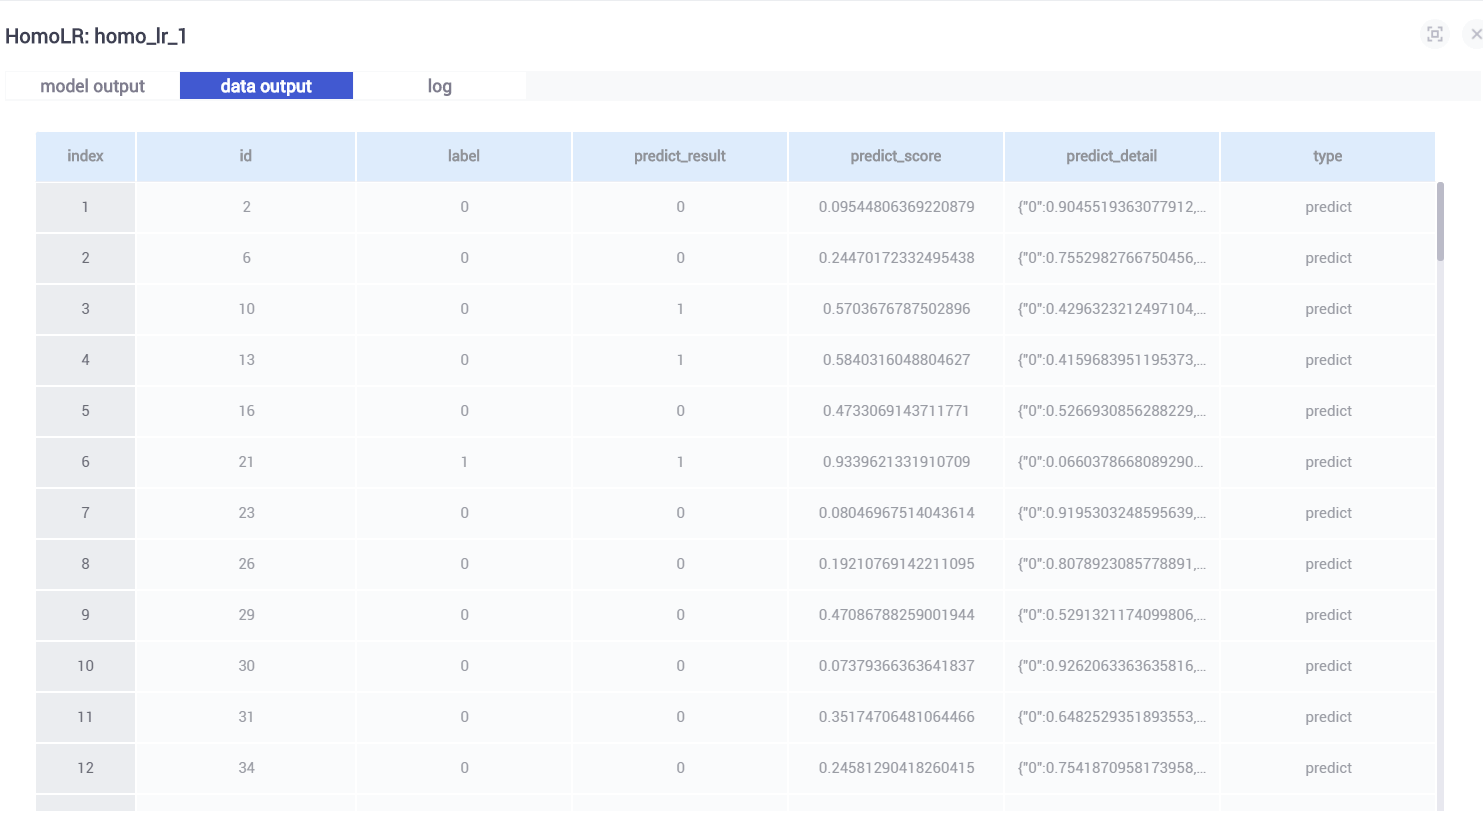Click the index column header
1483x814 pixels.
(x=85, y=156)
